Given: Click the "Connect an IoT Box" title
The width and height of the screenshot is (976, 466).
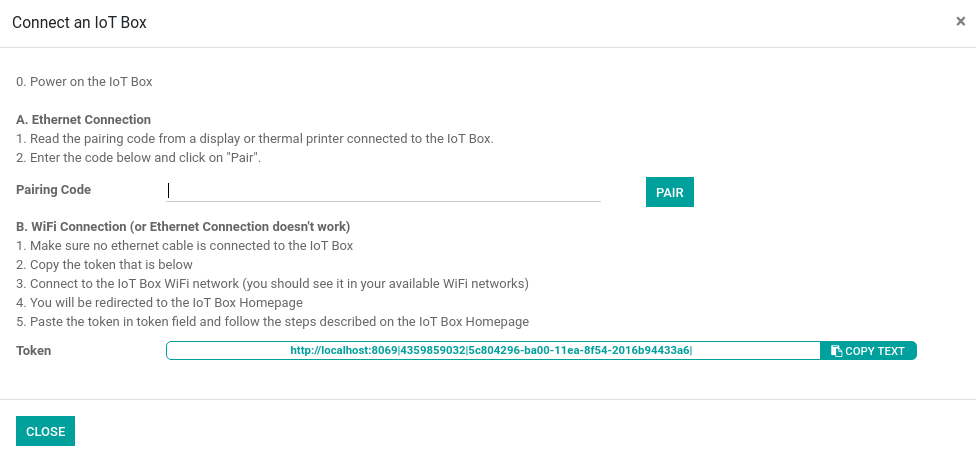Looking at the screenshot, I should (79, 23).
